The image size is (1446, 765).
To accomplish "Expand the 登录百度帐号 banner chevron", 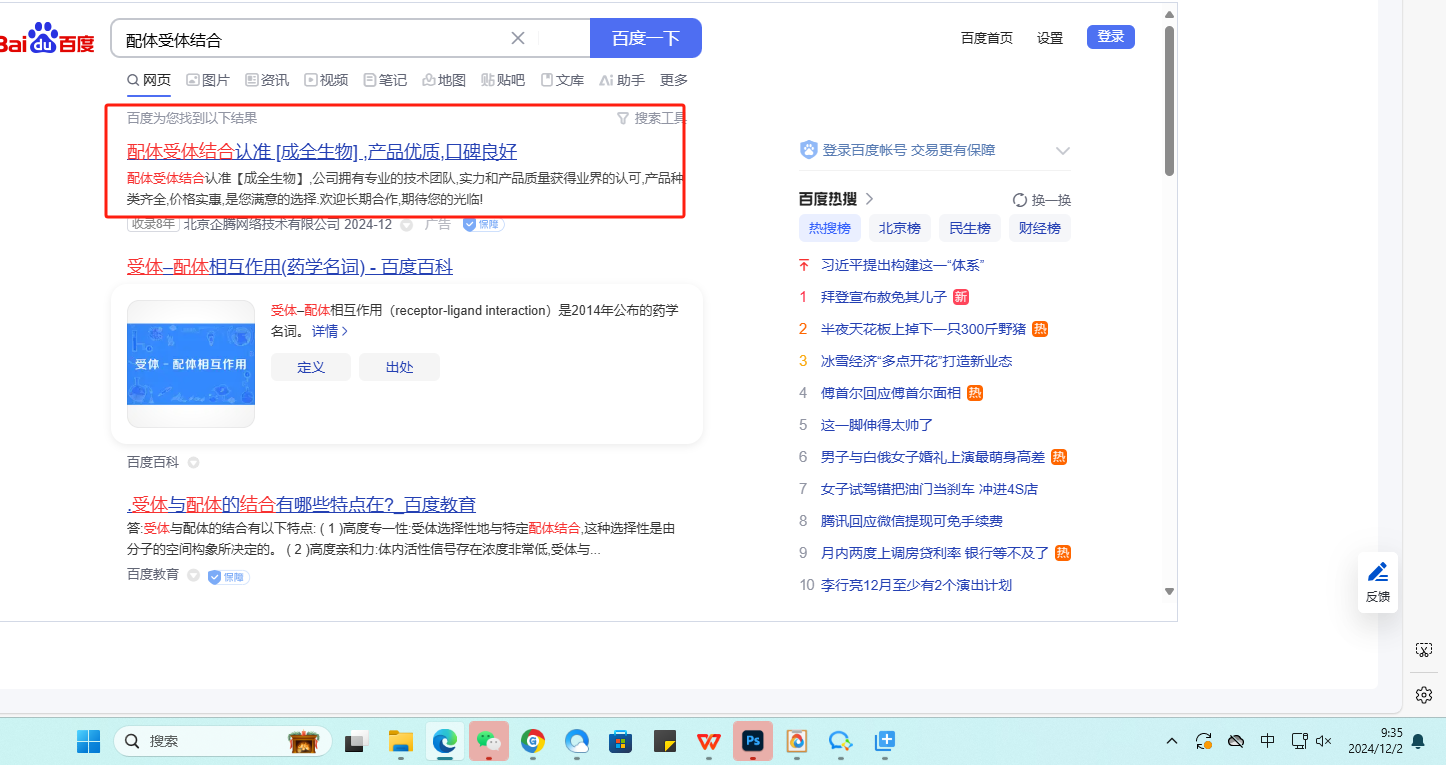I will point(1062,151).
